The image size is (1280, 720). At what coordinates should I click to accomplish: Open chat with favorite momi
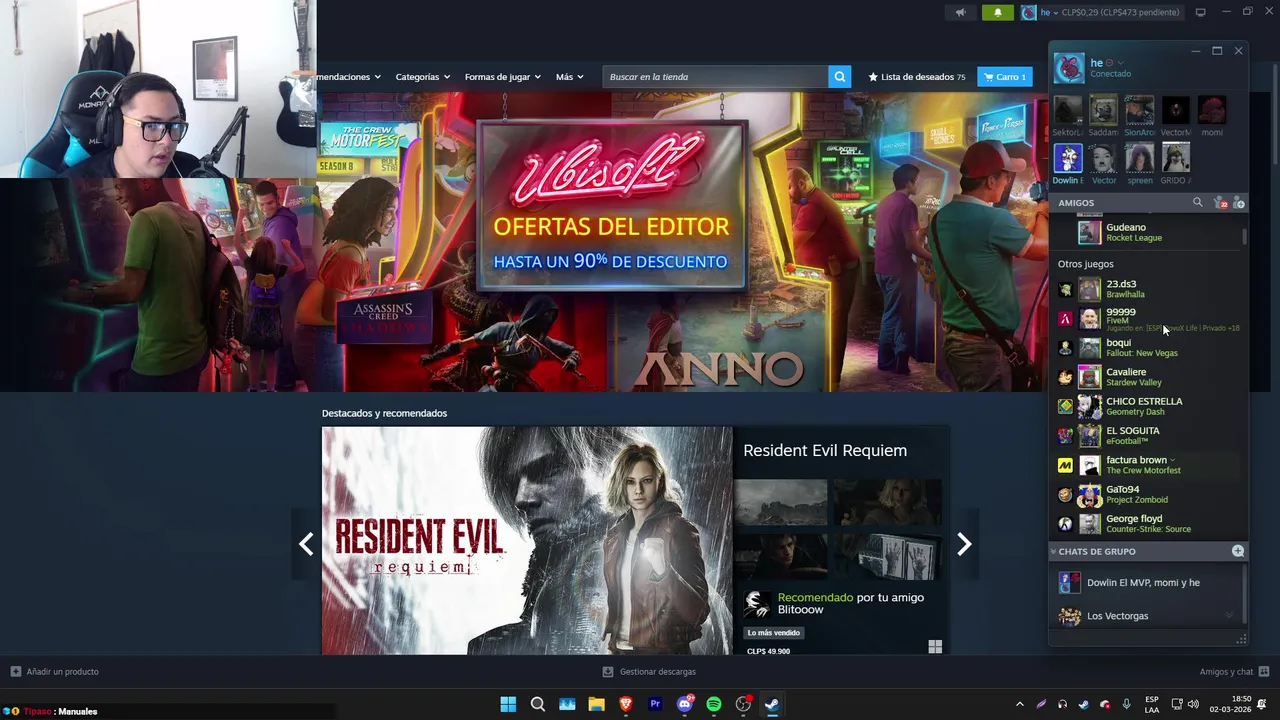click(x=1212, y=116)
